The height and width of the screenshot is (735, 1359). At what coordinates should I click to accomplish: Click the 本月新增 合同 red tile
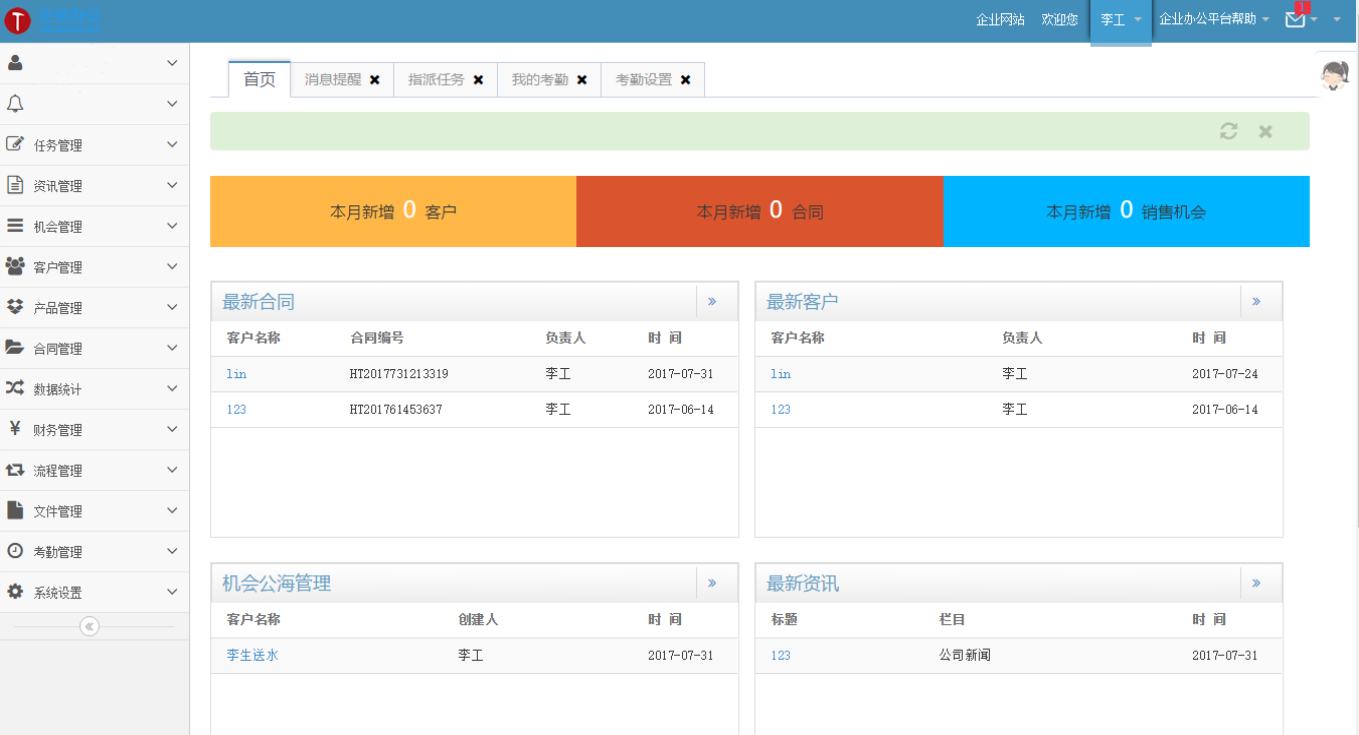click(760, 211)
